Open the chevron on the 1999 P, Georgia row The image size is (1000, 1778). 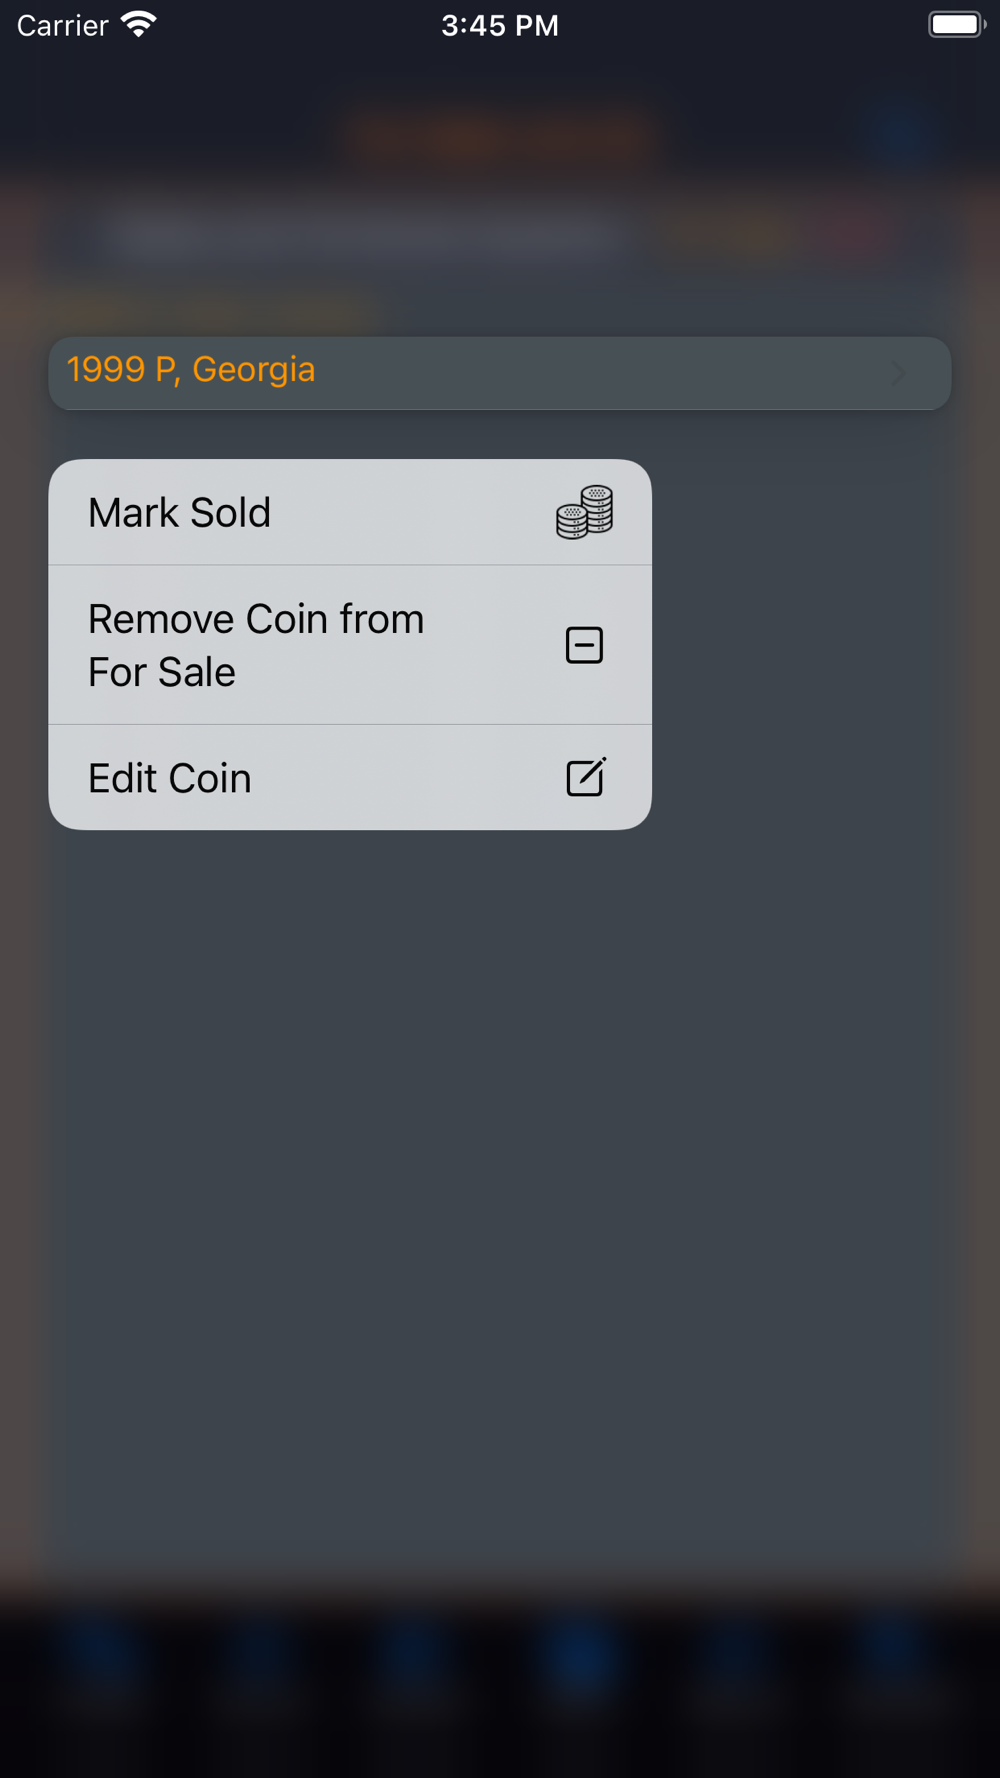[898, 373]
